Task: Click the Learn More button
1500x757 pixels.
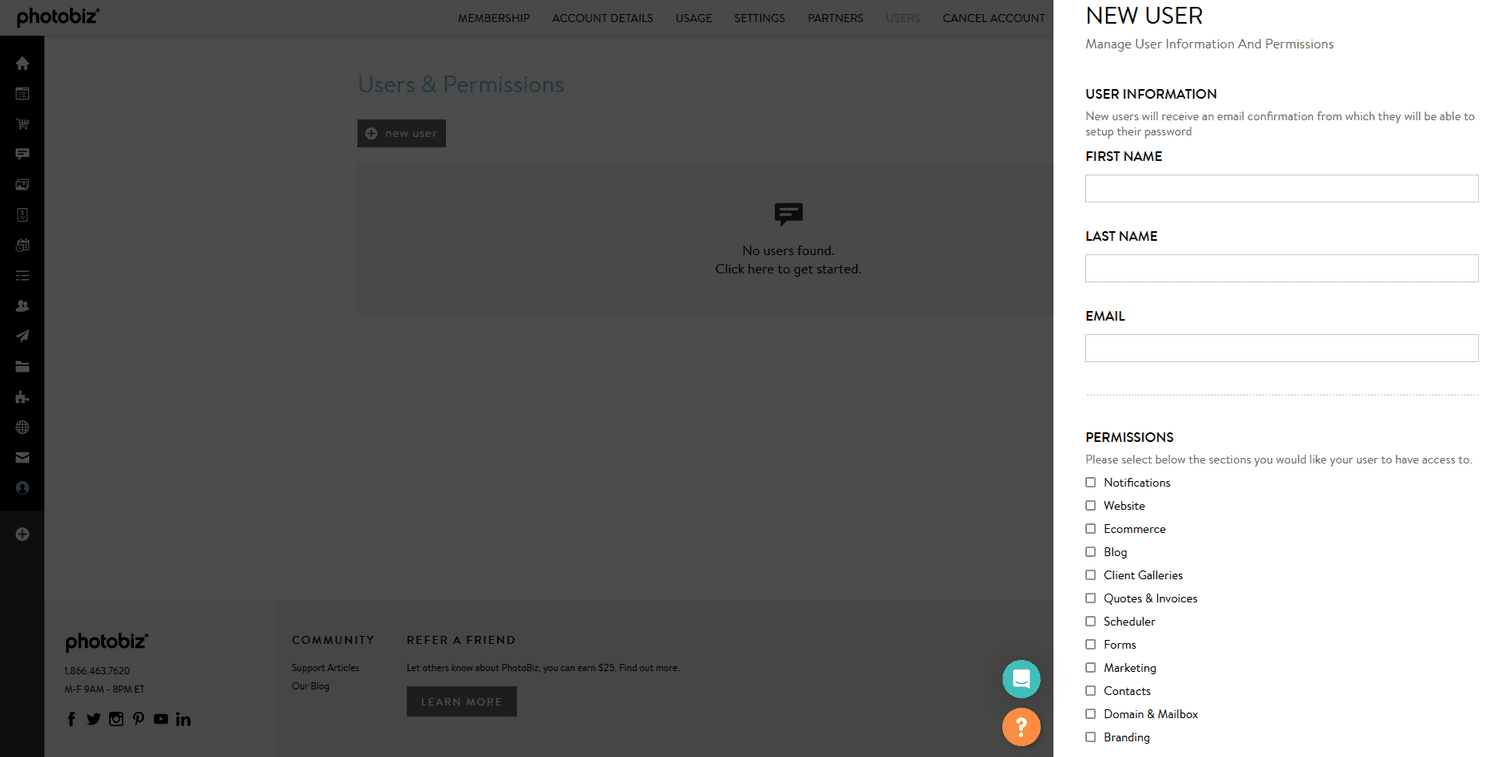Action: (461, 701)
